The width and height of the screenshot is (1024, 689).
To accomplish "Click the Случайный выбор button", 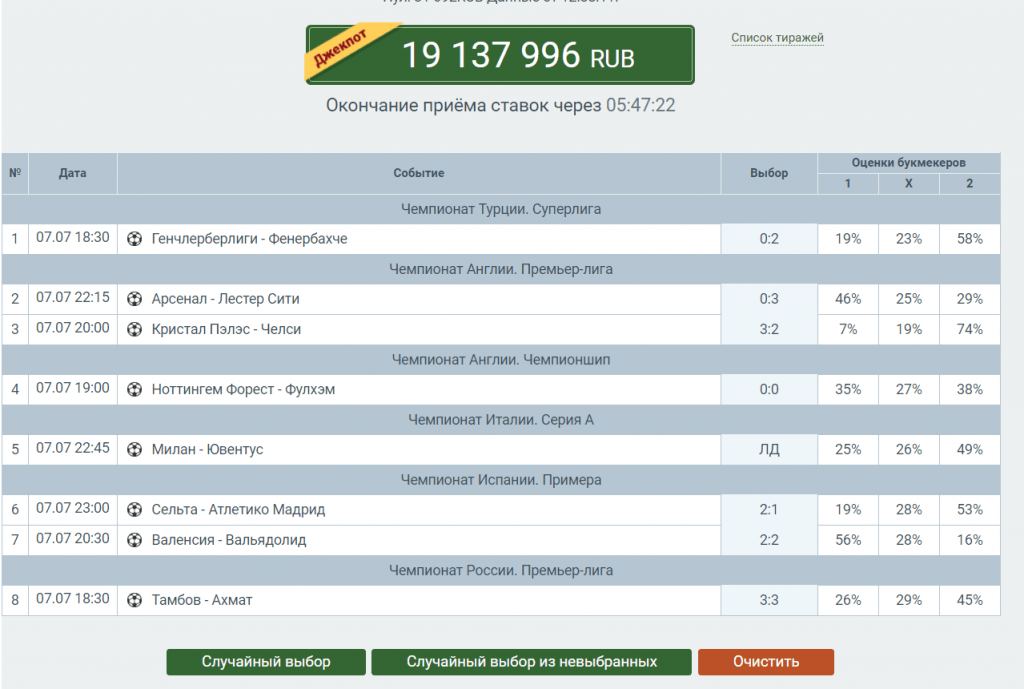I will [266, 662].
